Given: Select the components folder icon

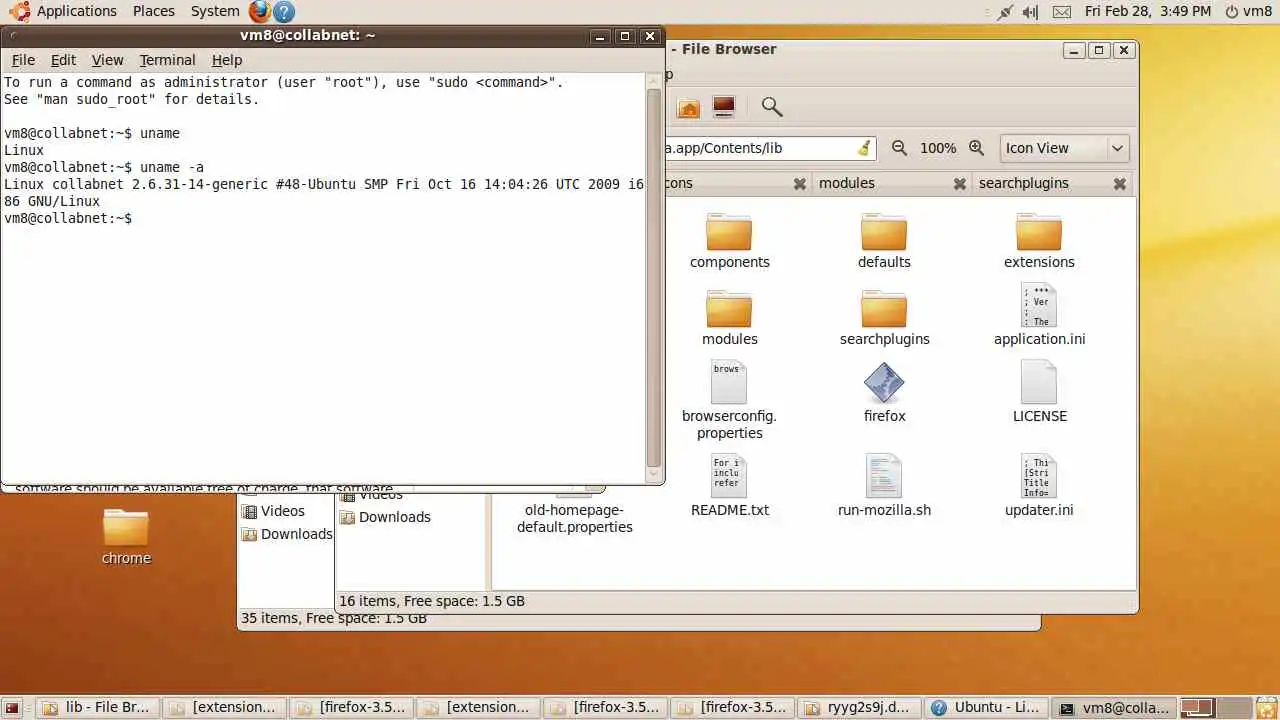Looking at the screenshot, I should 729,231.
